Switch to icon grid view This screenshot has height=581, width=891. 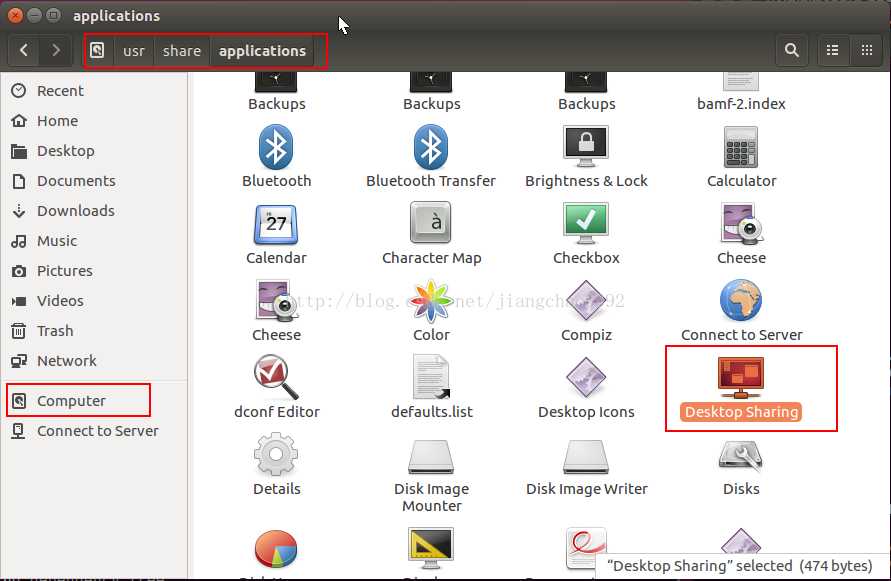[x=867, y=51]
